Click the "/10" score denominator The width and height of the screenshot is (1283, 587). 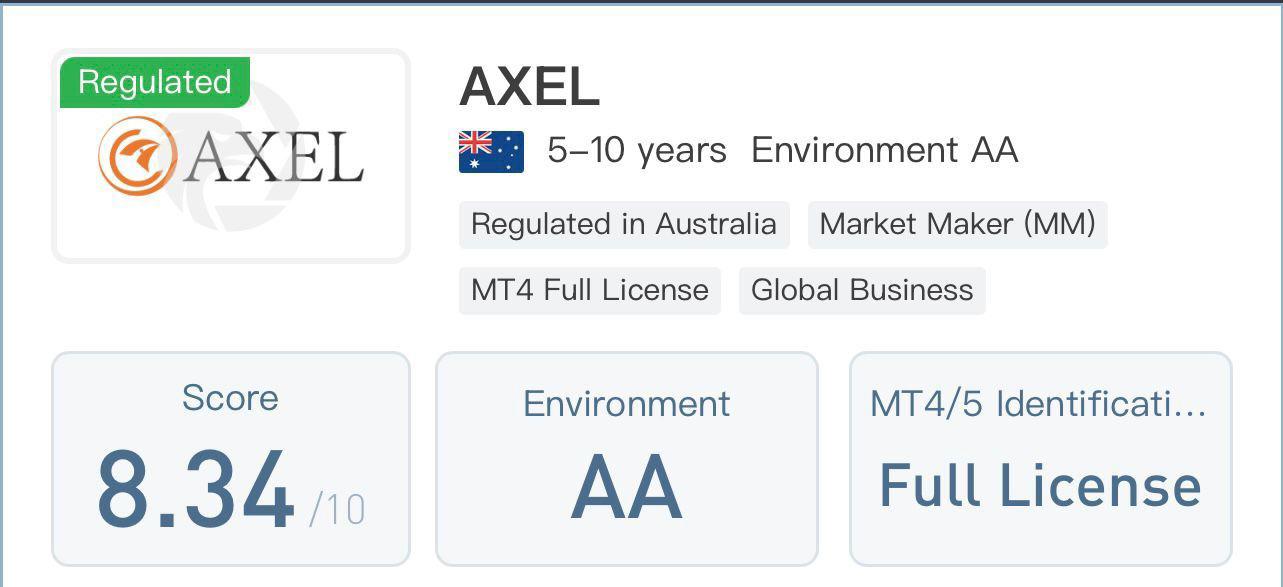pos(337,510)
